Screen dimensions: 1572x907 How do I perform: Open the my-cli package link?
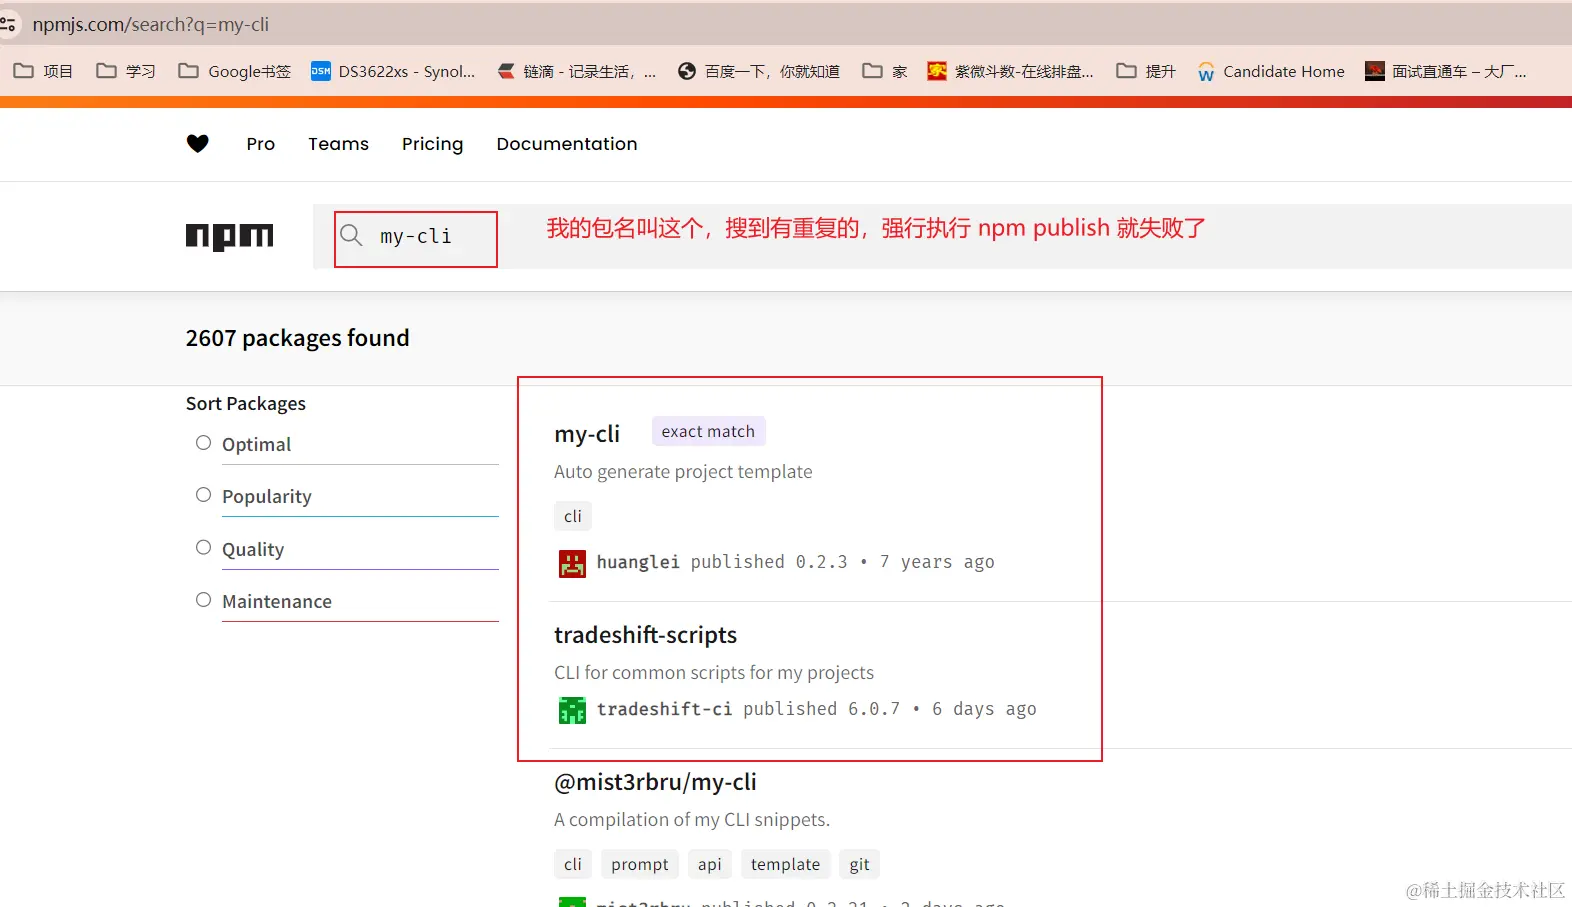[x=587, y=434]
